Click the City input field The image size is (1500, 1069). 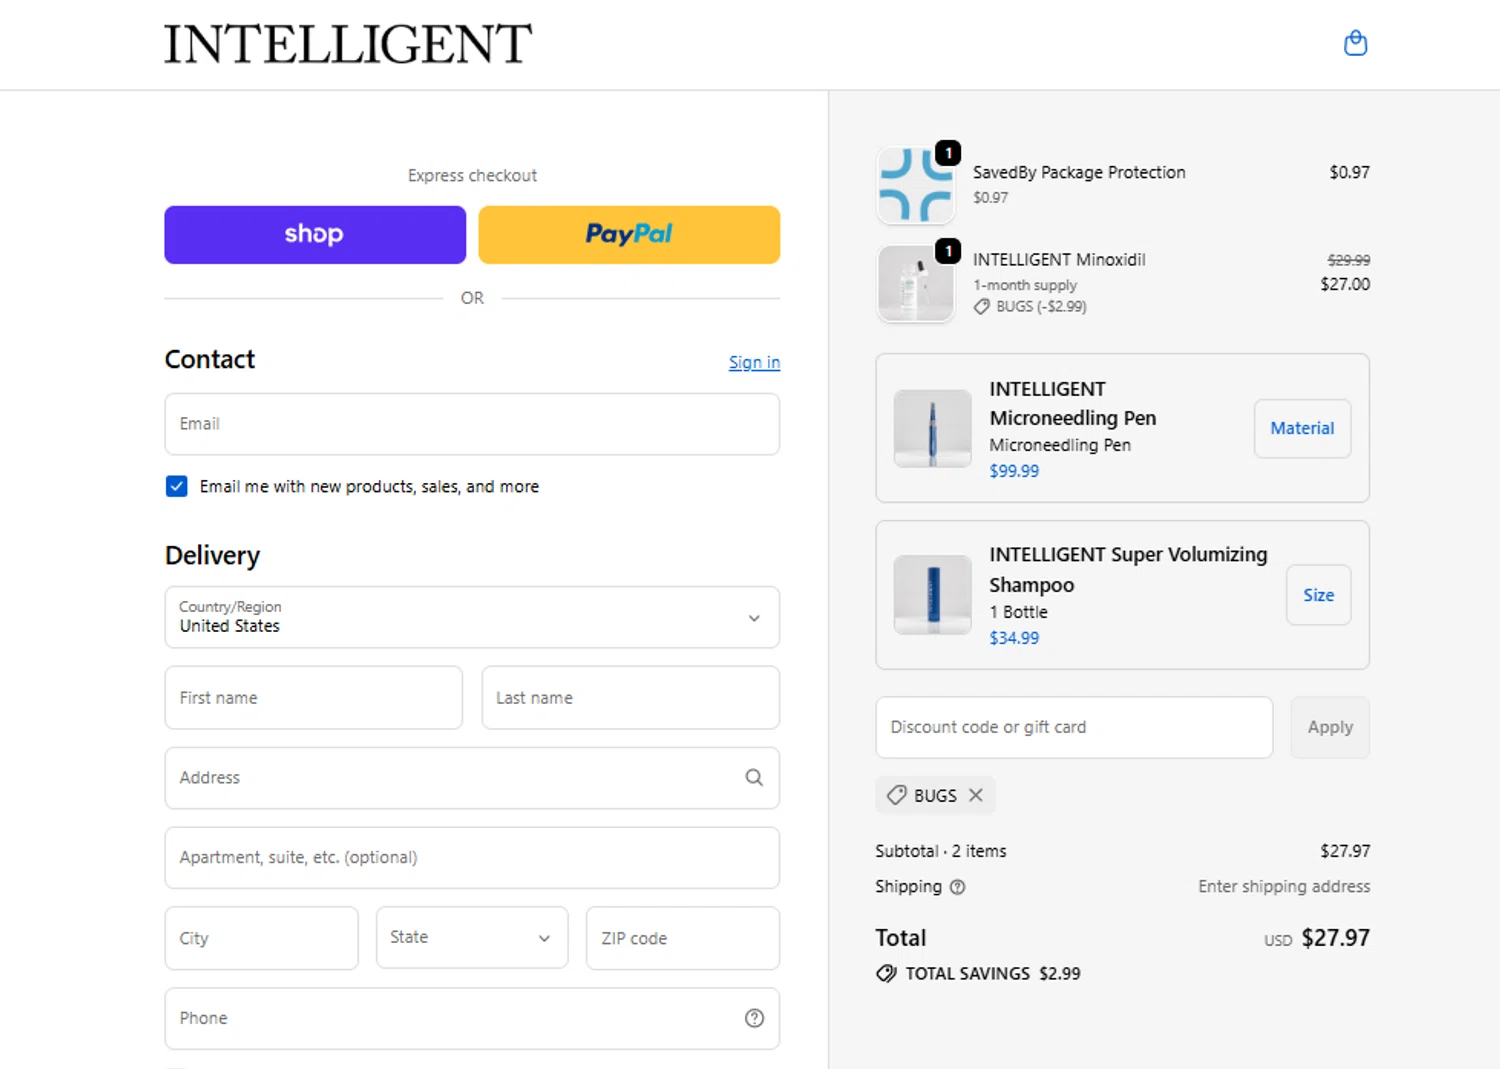coord(261,938)
